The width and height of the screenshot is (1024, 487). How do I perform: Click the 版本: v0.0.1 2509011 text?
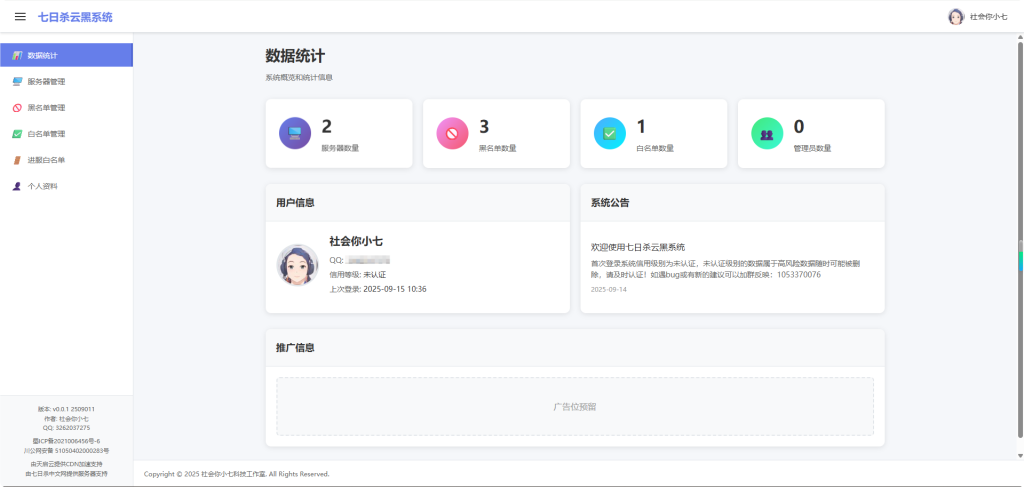coord(66,409)
